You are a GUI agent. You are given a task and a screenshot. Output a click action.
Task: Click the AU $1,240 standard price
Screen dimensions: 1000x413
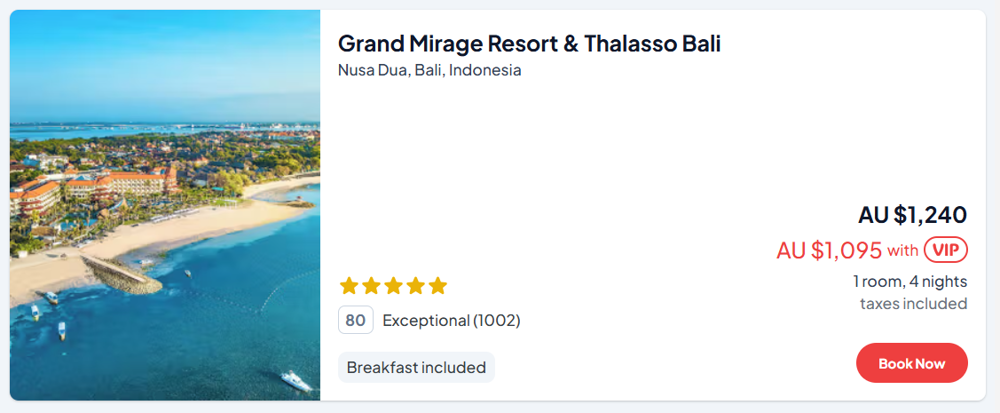pos(912,215)
